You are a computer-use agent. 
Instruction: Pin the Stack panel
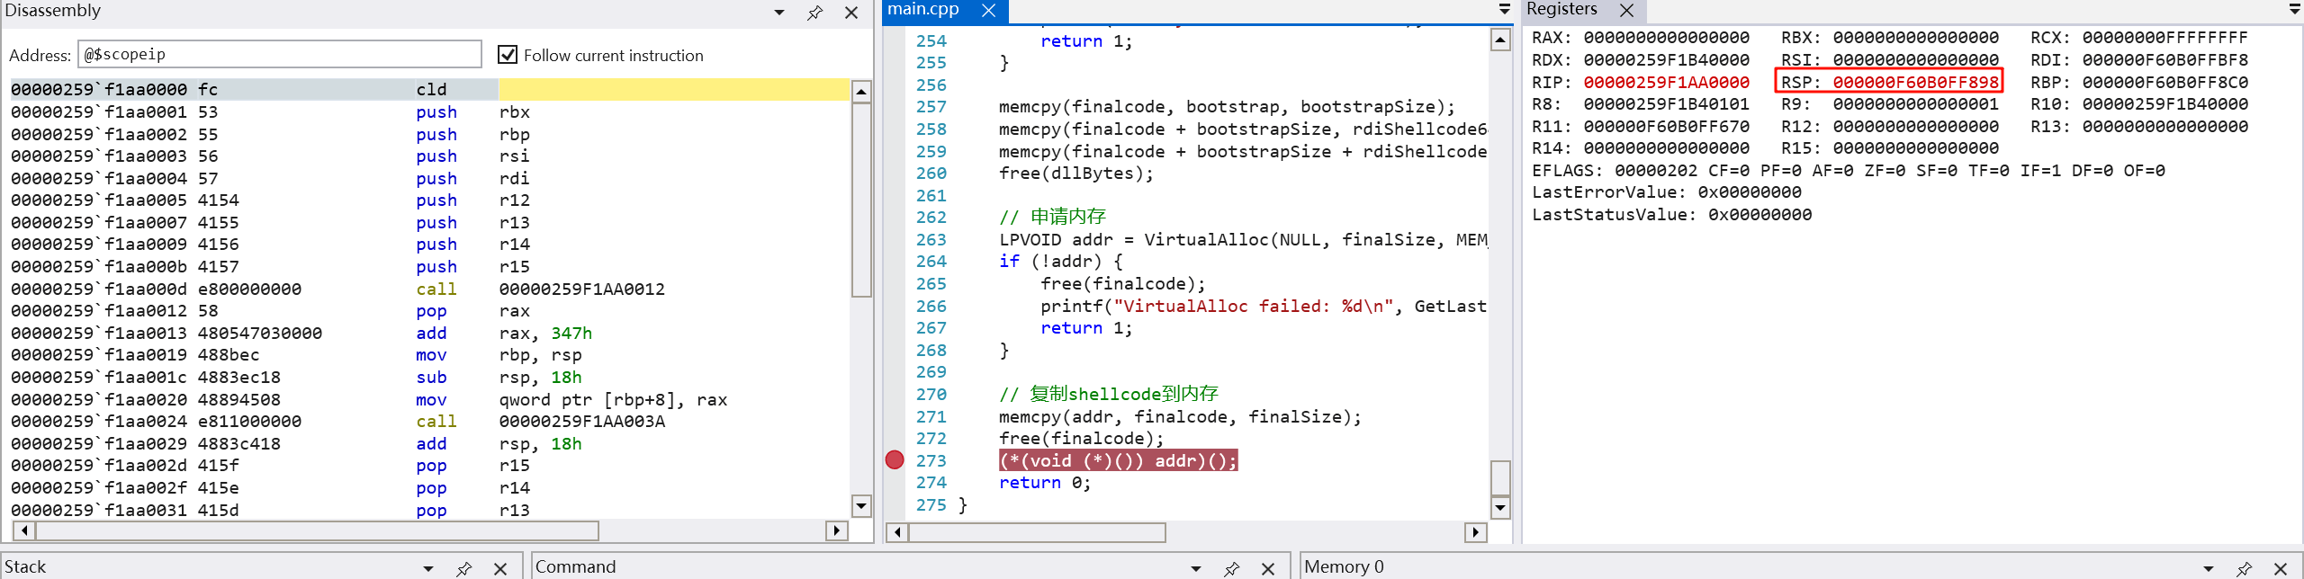coord(464,568)
